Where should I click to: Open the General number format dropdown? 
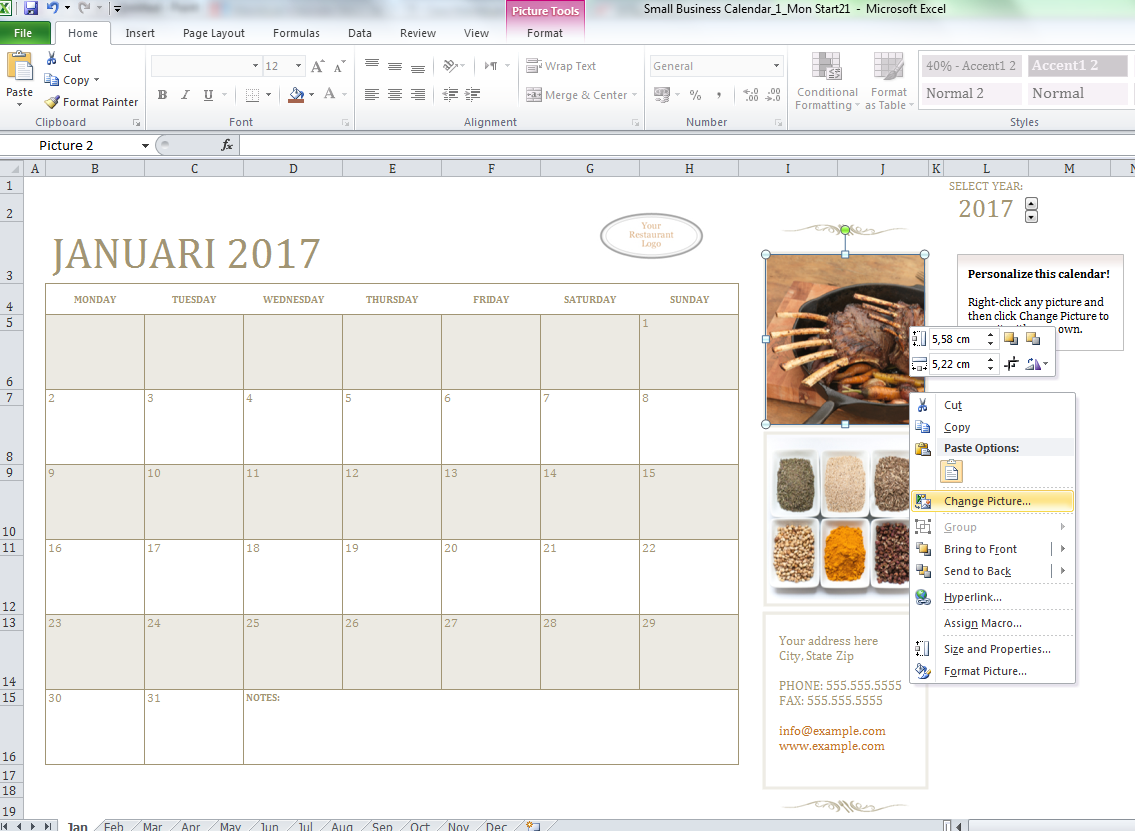pos(778,65)
